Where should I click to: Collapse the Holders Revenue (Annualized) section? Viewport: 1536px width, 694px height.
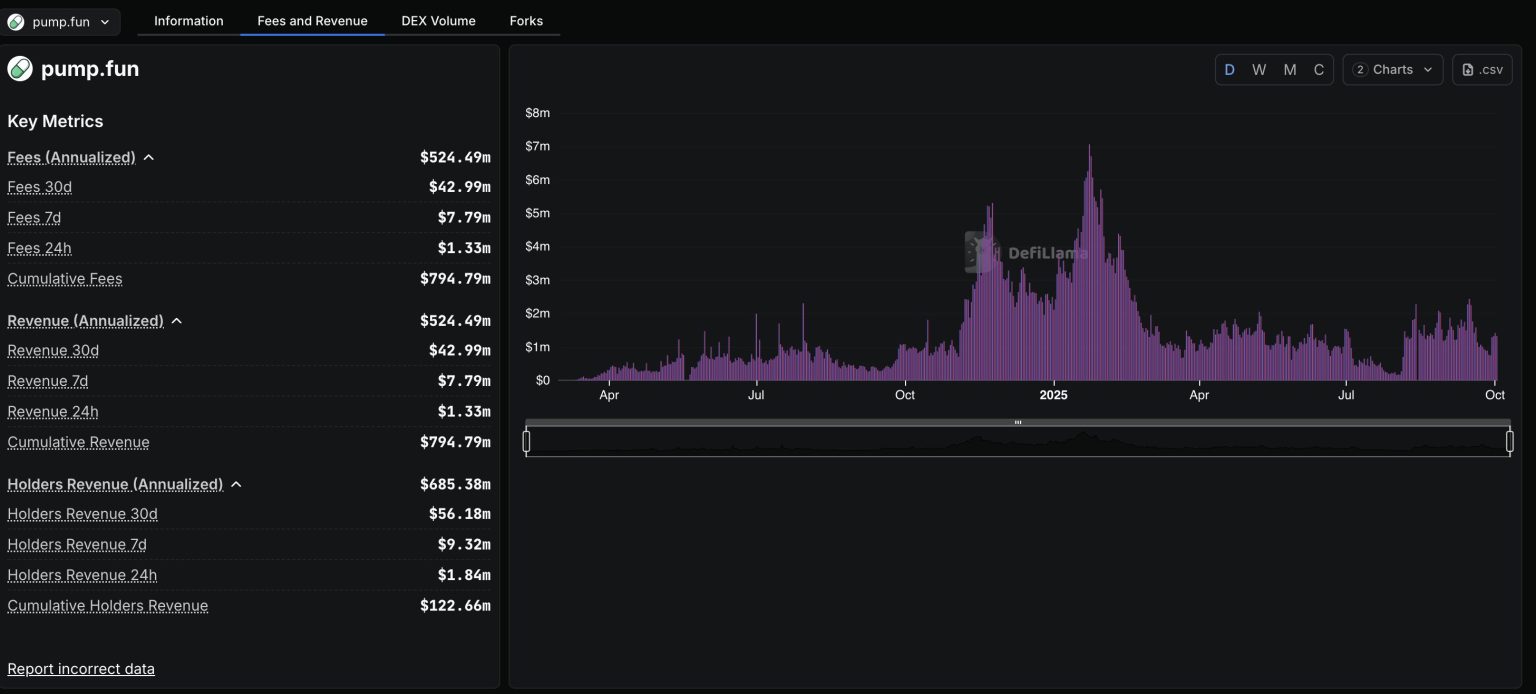click(236, 485)
